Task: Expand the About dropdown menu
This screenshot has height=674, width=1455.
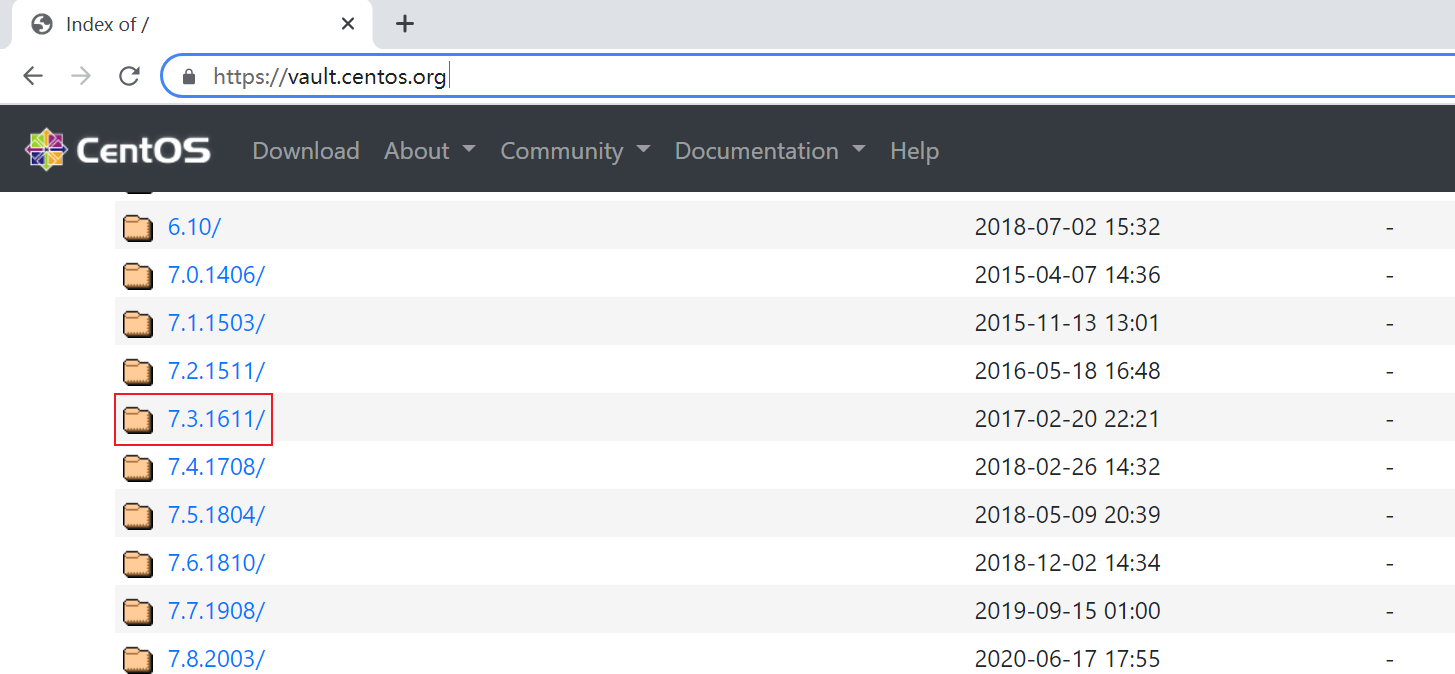Action: point(429,151)
